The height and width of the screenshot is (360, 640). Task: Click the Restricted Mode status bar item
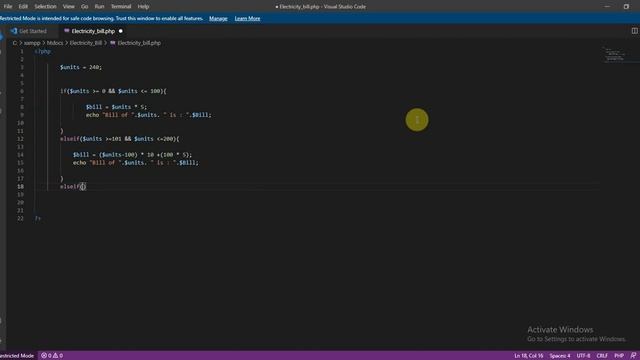[17, 356]
